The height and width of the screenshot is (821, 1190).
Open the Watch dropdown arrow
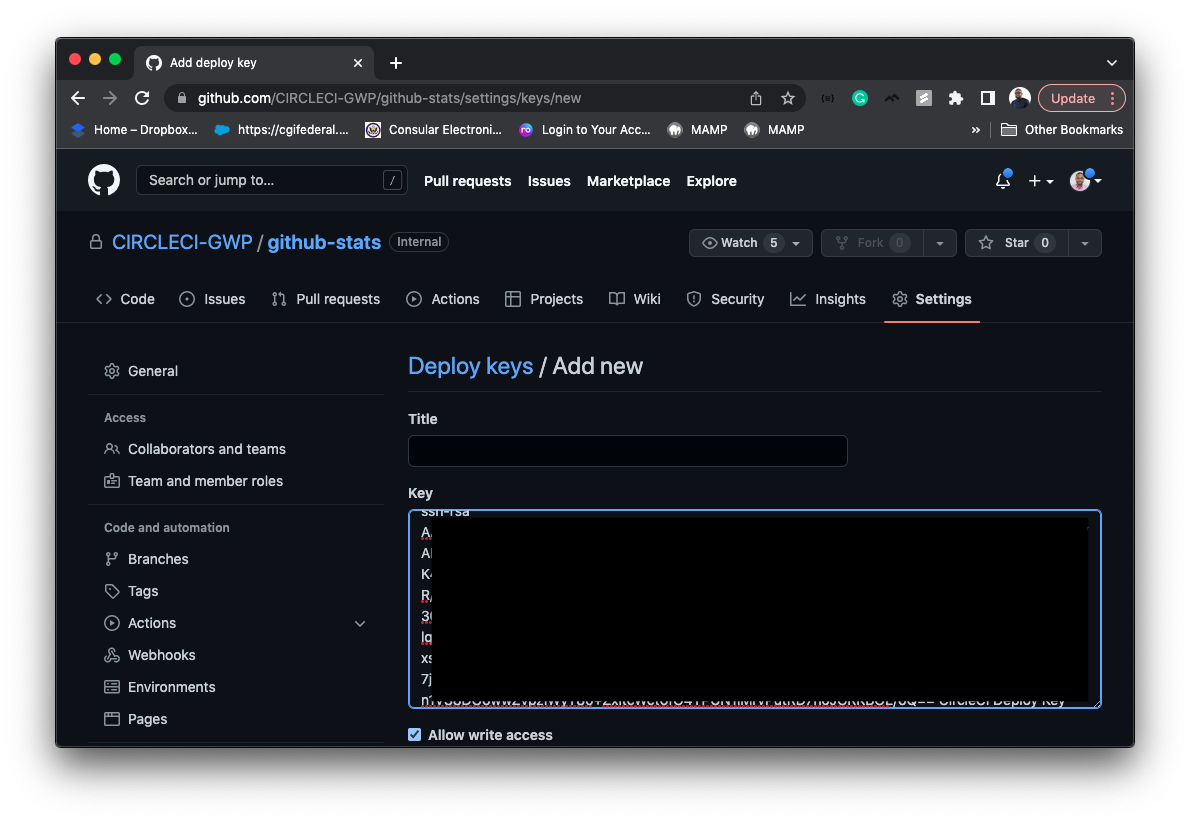795,242
